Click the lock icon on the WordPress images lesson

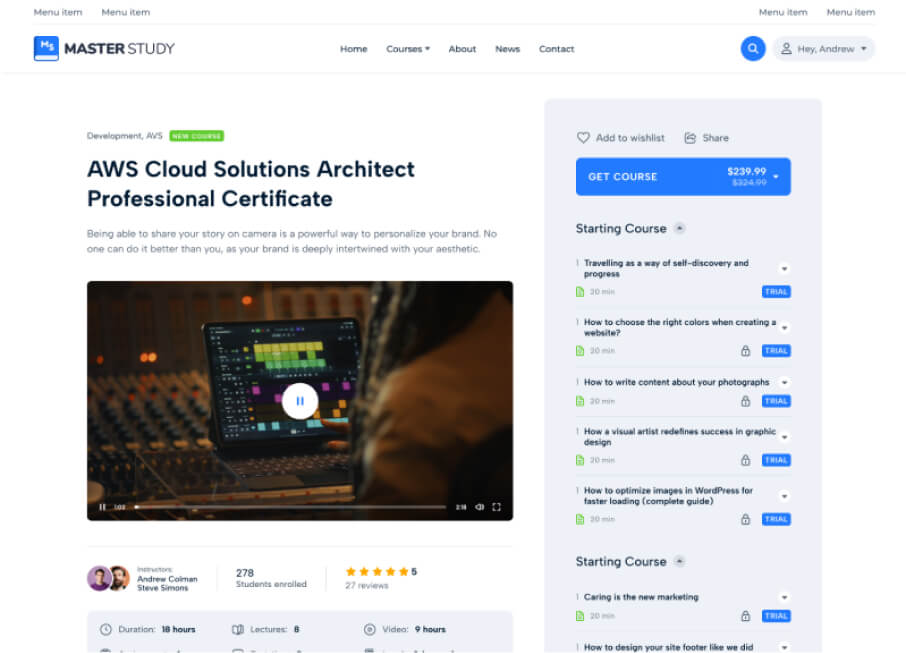745,520
